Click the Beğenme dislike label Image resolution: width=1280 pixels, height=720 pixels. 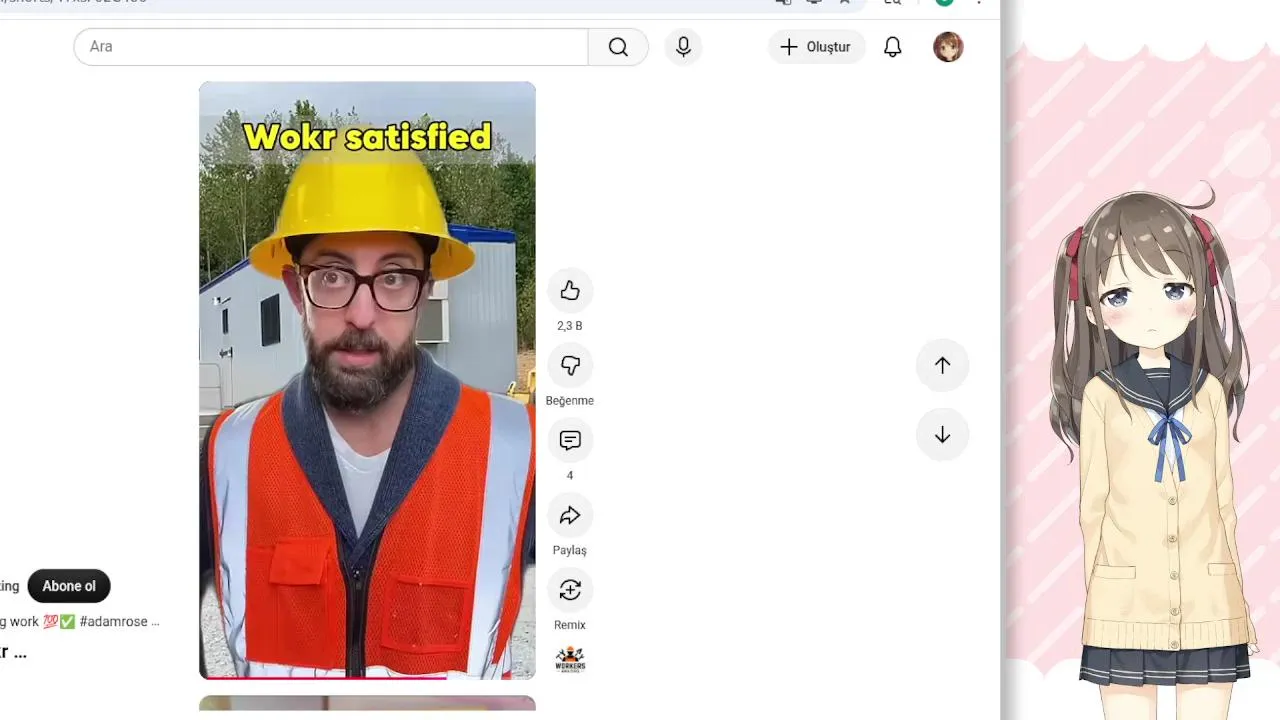tap(570, 401)
